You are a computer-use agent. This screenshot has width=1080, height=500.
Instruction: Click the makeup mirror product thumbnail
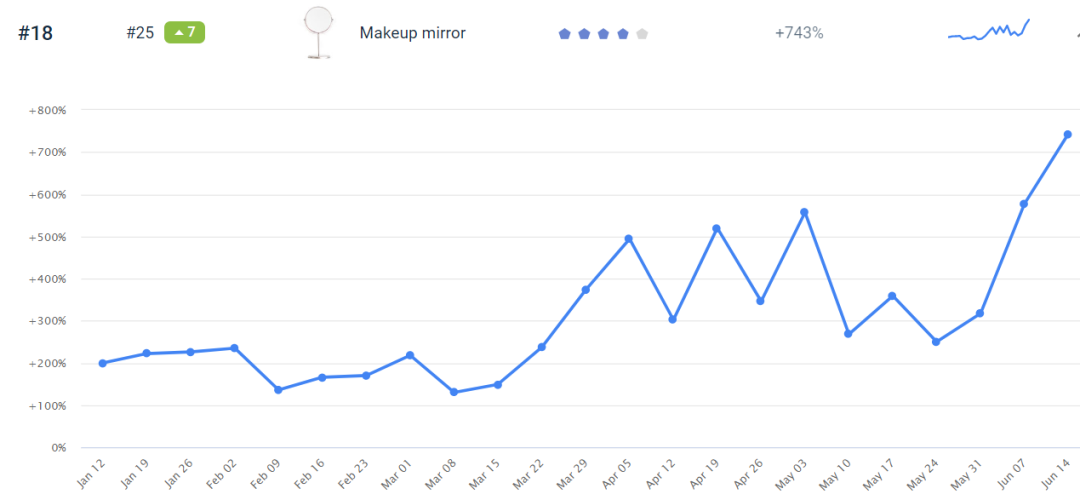[x=319, y=33]
